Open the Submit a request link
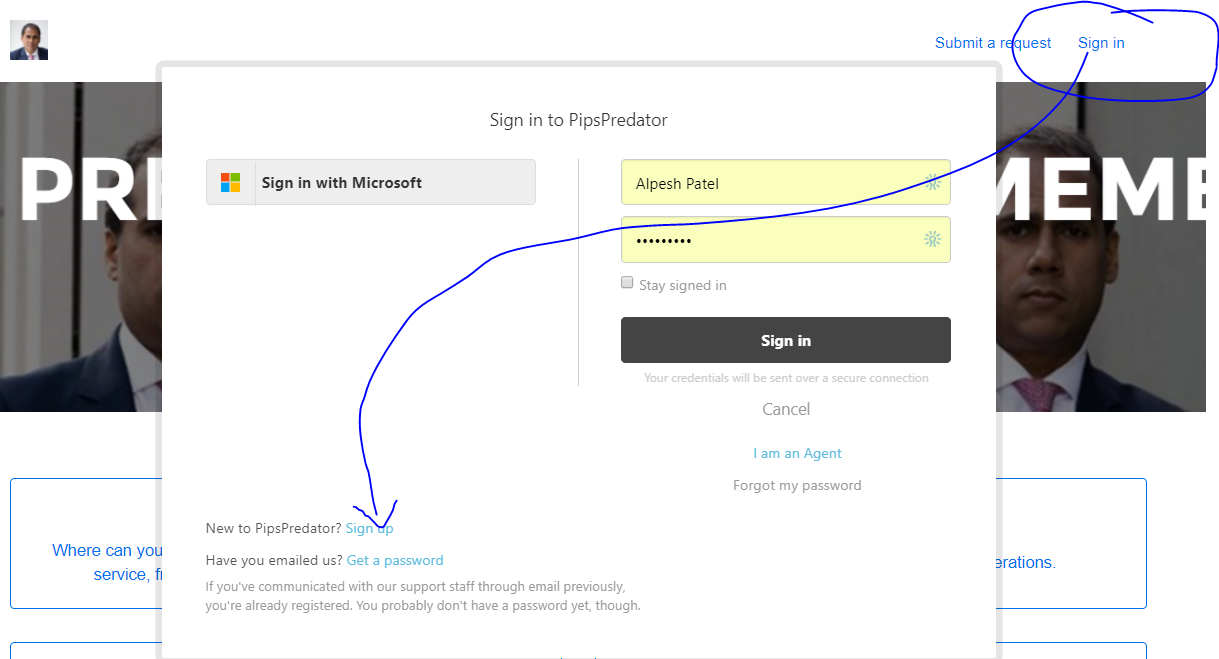The width and height of the screenshot is (1219, 659). (x=993, y=43)
